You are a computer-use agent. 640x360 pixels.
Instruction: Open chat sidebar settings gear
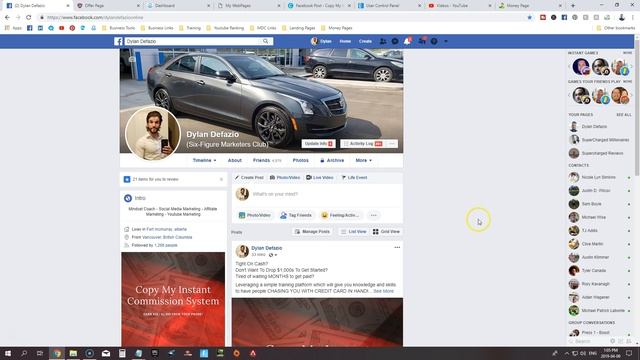click(612, 341)
